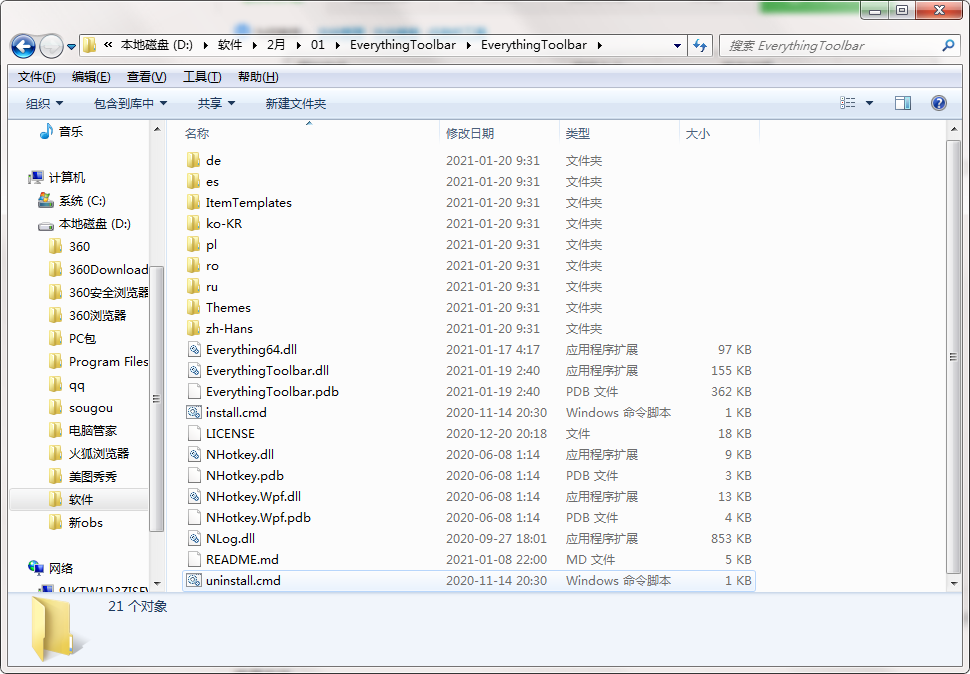Viewport: 970px width, 674px height.
Task: Sort by 类型 column header
Action: click(578, 133)
